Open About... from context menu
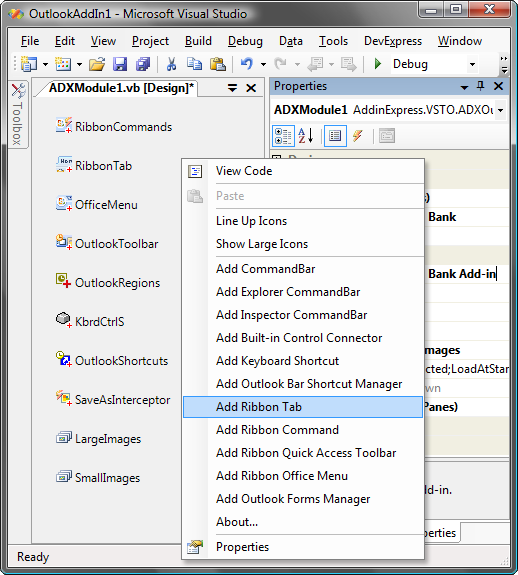The image size is (518, 575). point(303,522)
